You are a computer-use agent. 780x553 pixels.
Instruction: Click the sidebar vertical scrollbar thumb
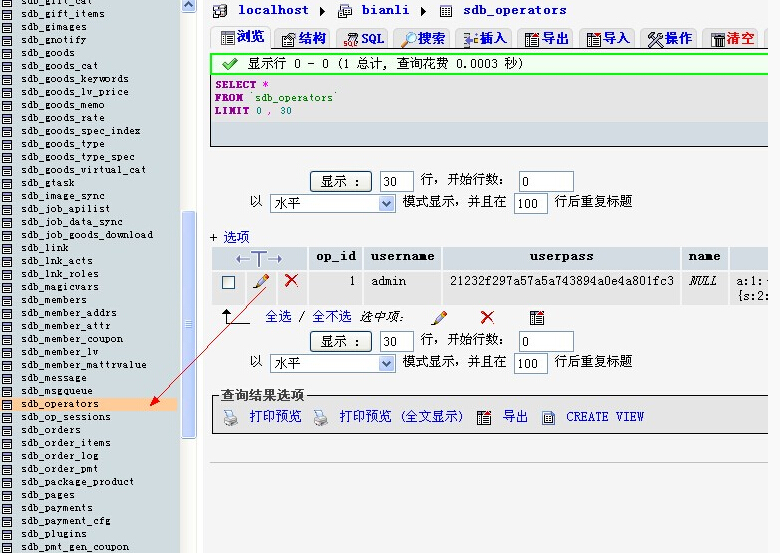[x=188, y=325]
